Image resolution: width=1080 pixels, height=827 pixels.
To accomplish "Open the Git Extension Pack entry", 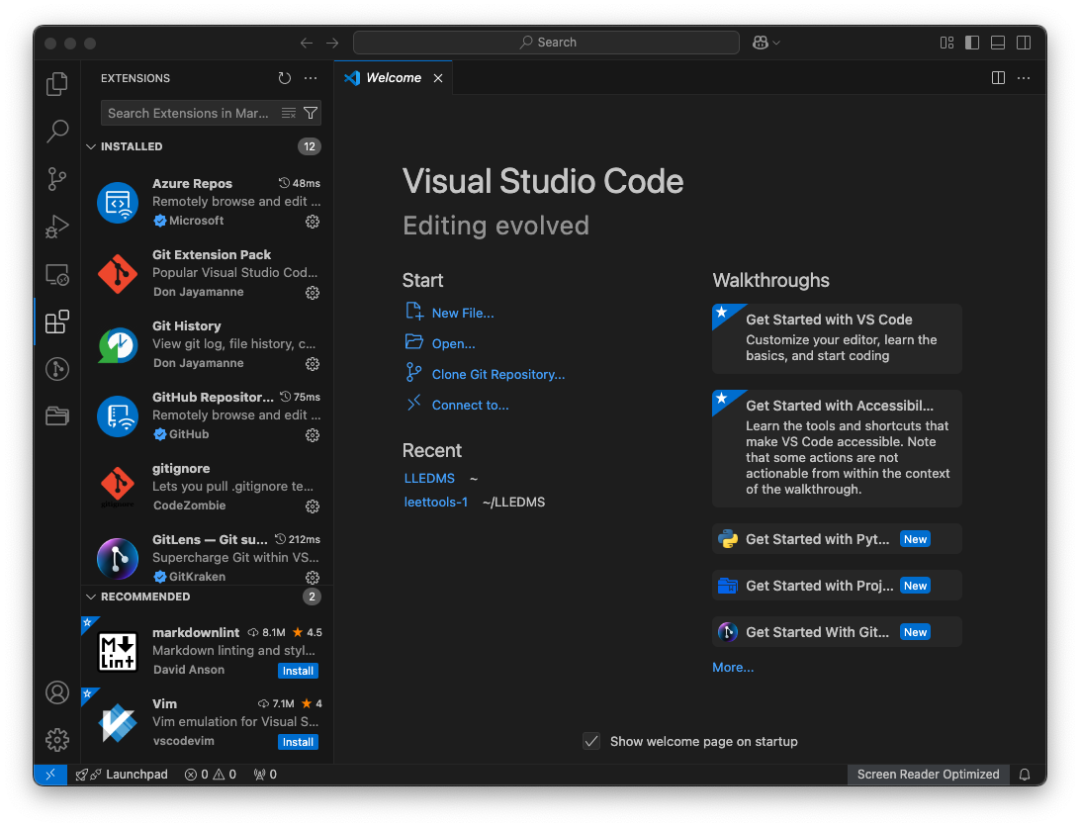I will point(207,273).
